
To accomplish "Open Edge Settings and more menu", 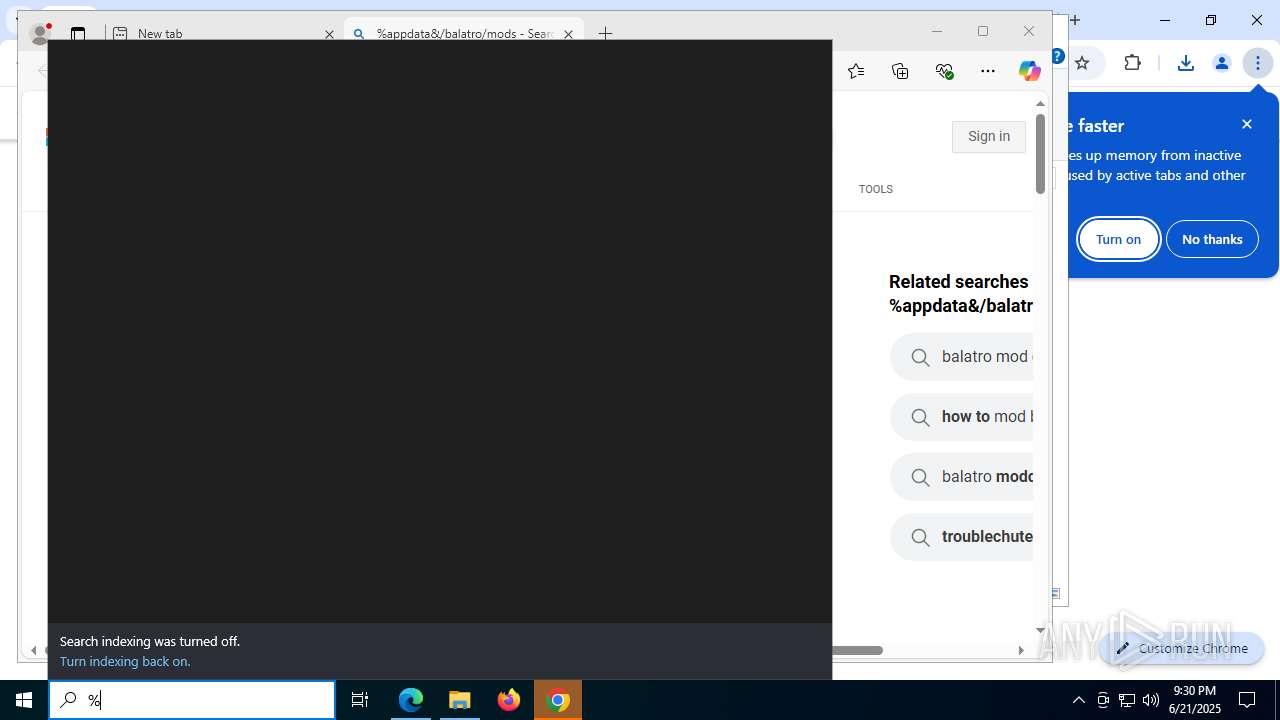I will coord(988,71).
